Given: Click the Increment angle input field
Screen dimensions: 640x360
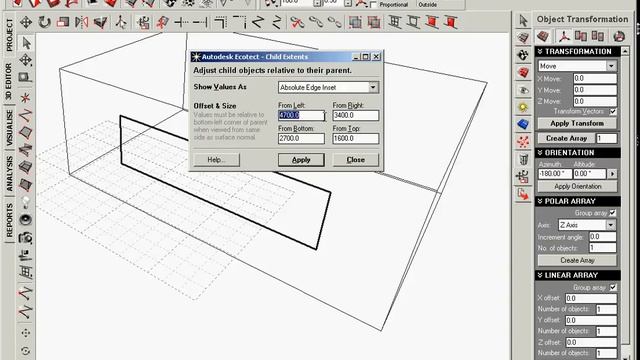Looking at the screenshot, I should 602,237.
